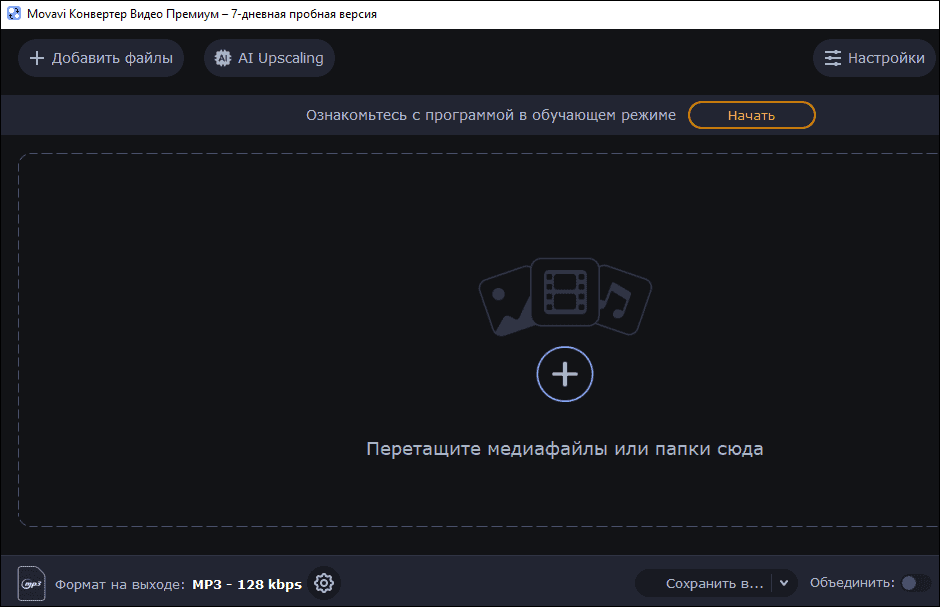Open output format settings via gear icon
Image resolution: width=940 pixels, height=607 pixels.
324,583
